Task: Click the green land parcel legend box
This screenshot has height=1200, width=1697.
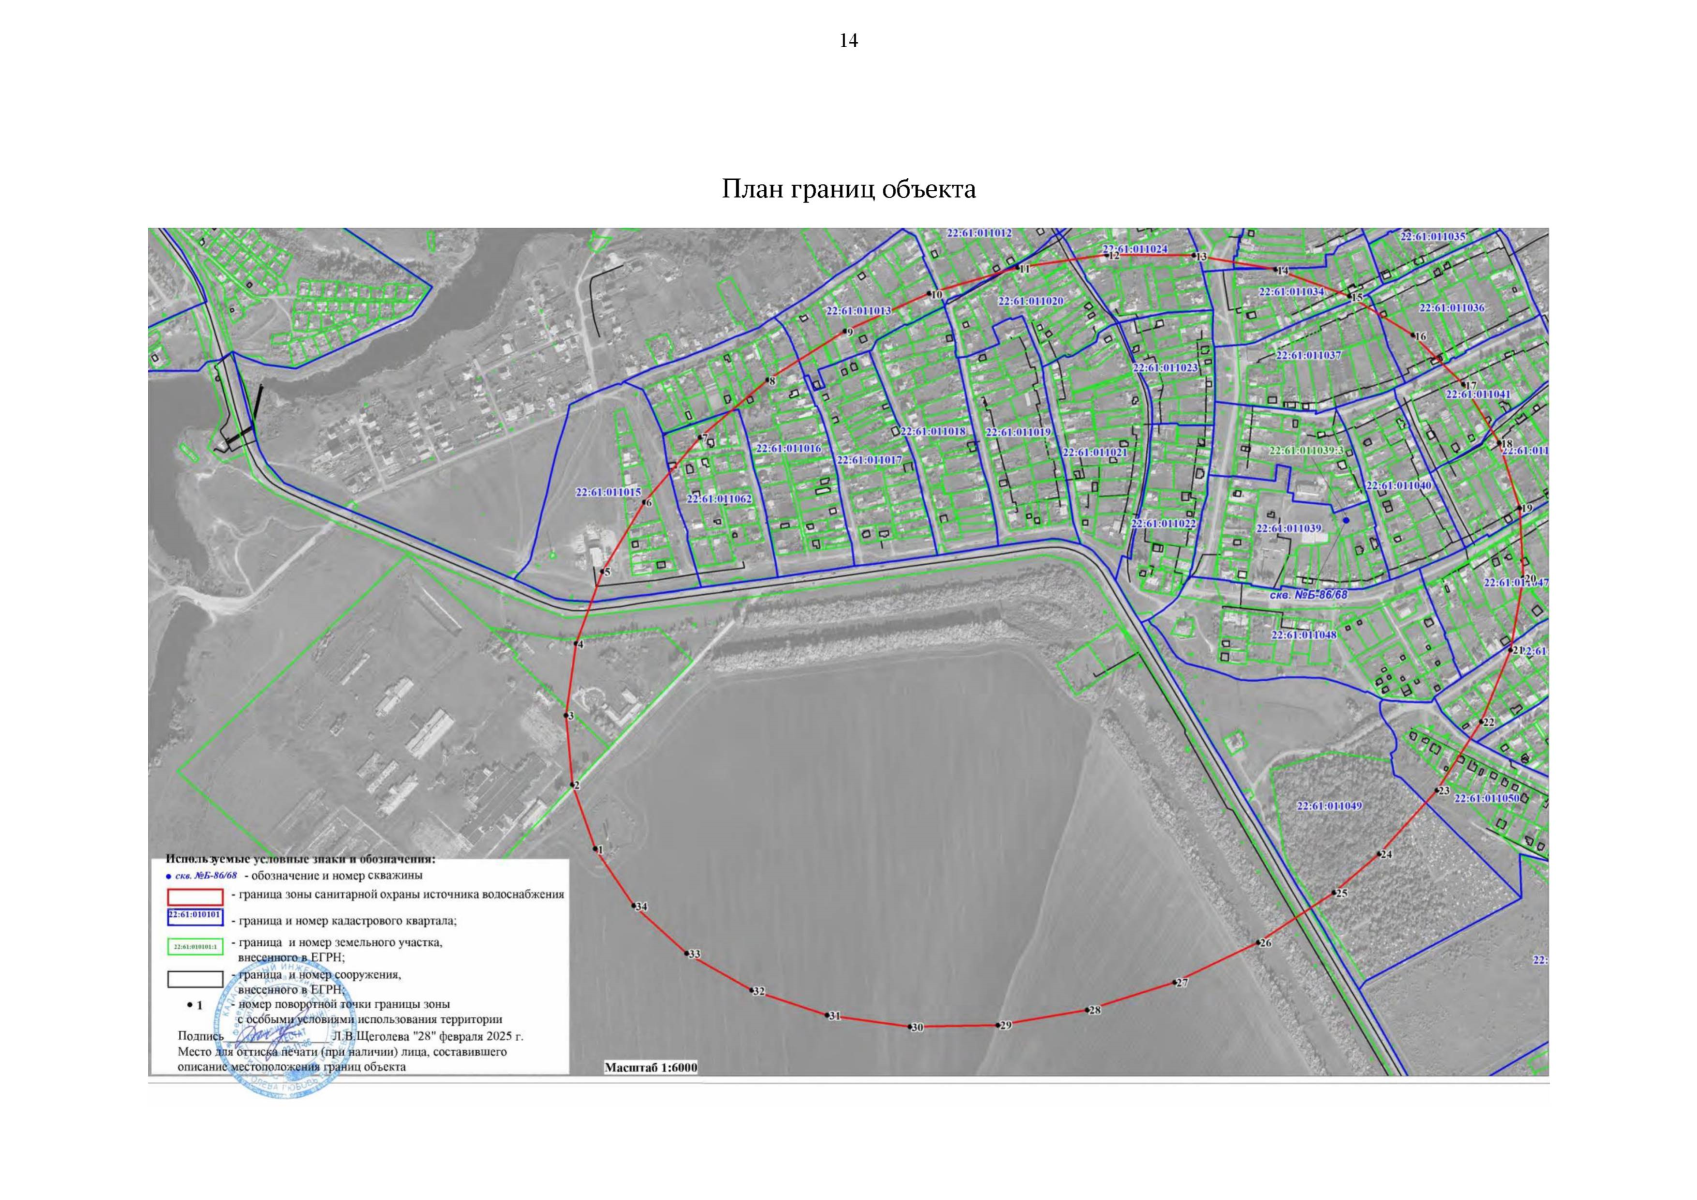Action: 194,946
